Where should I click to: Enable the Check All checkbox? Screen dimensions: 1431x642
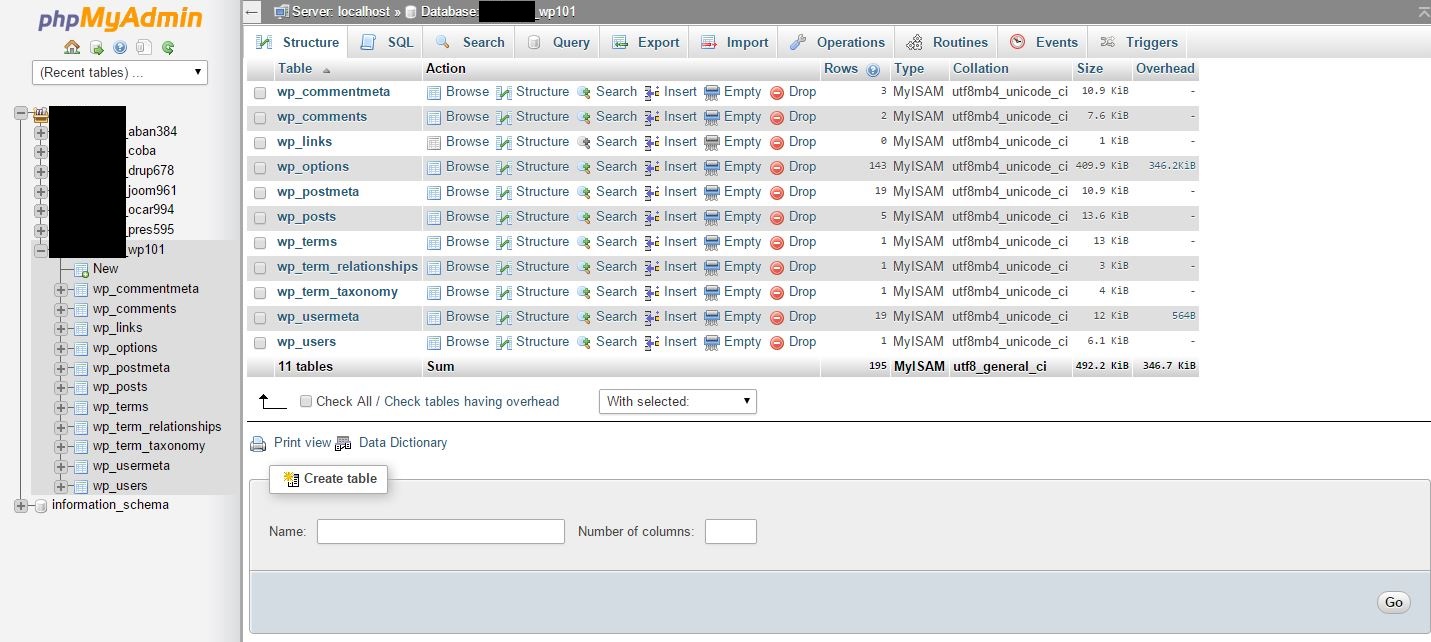[x=306, y=401]
